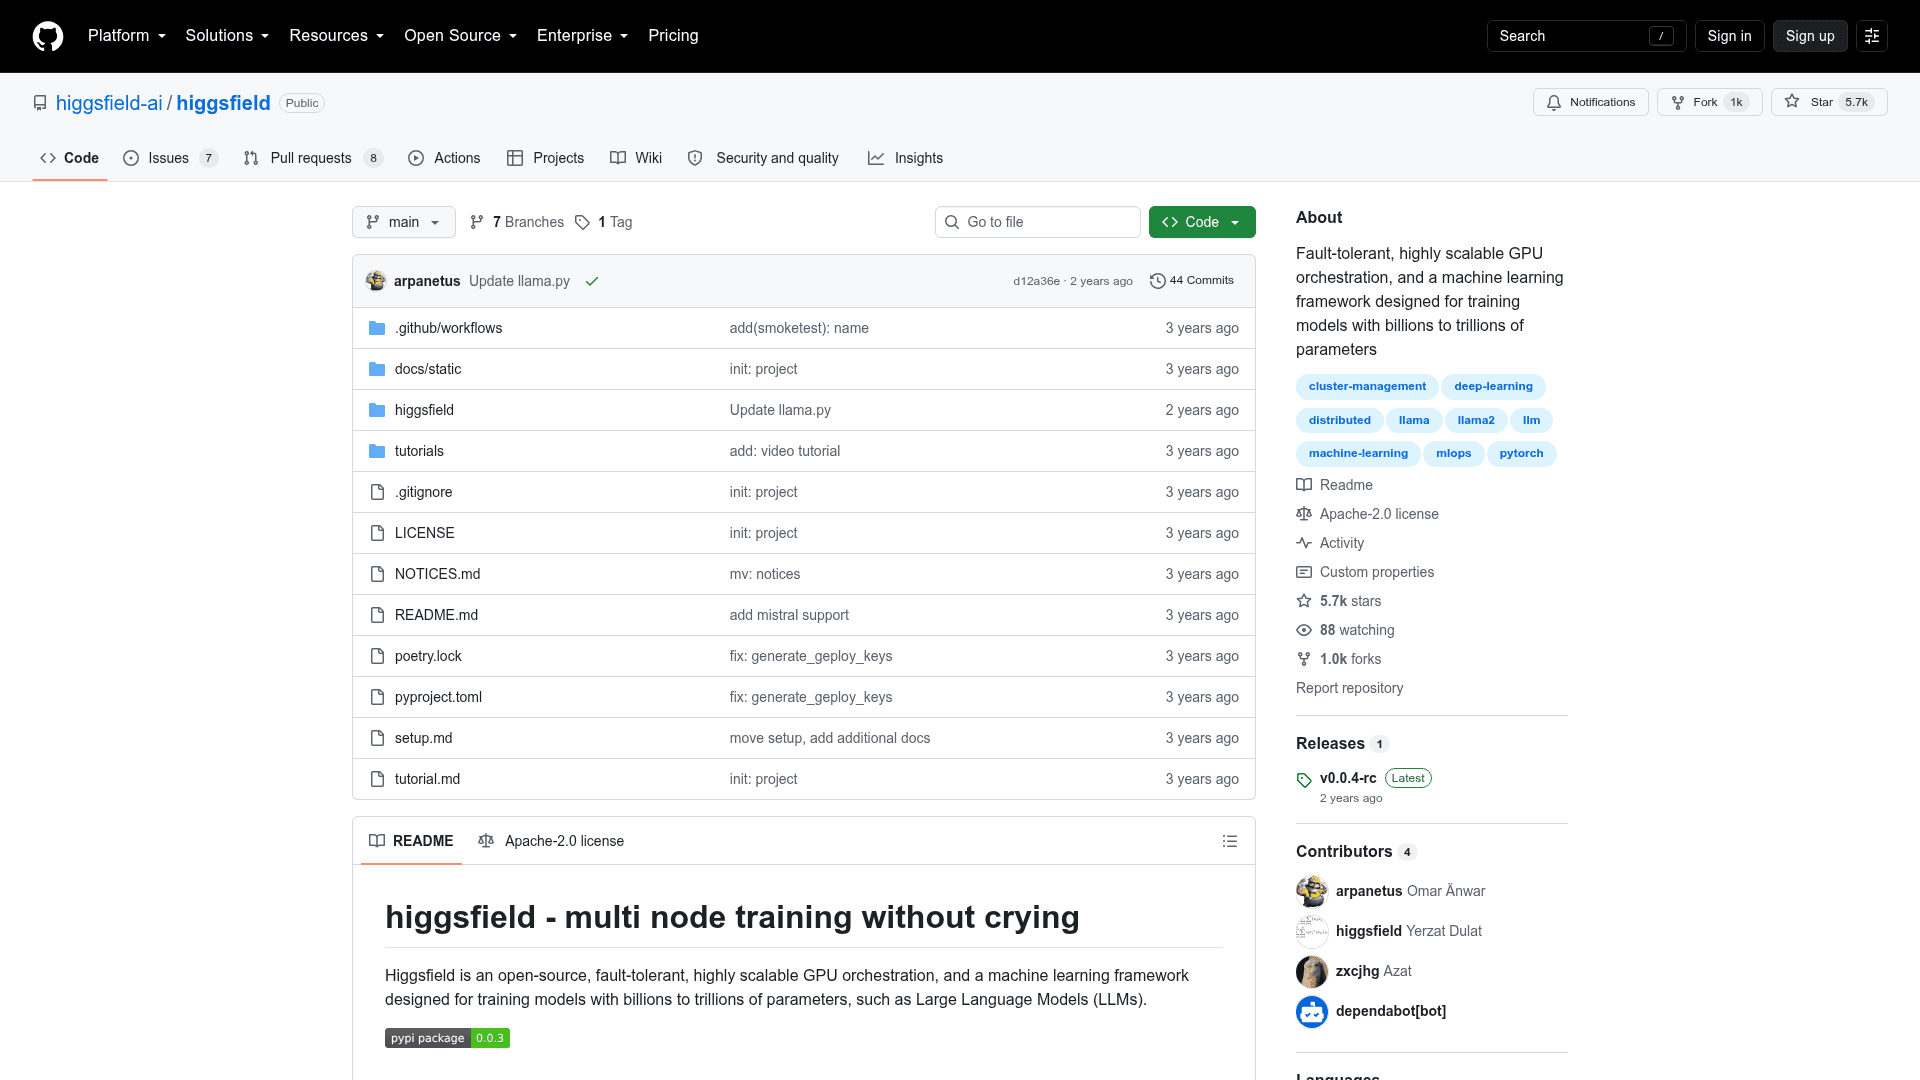Click the tutorials folder icon
This screenshot has height=1080, width=1920.
tap(377, 451)
